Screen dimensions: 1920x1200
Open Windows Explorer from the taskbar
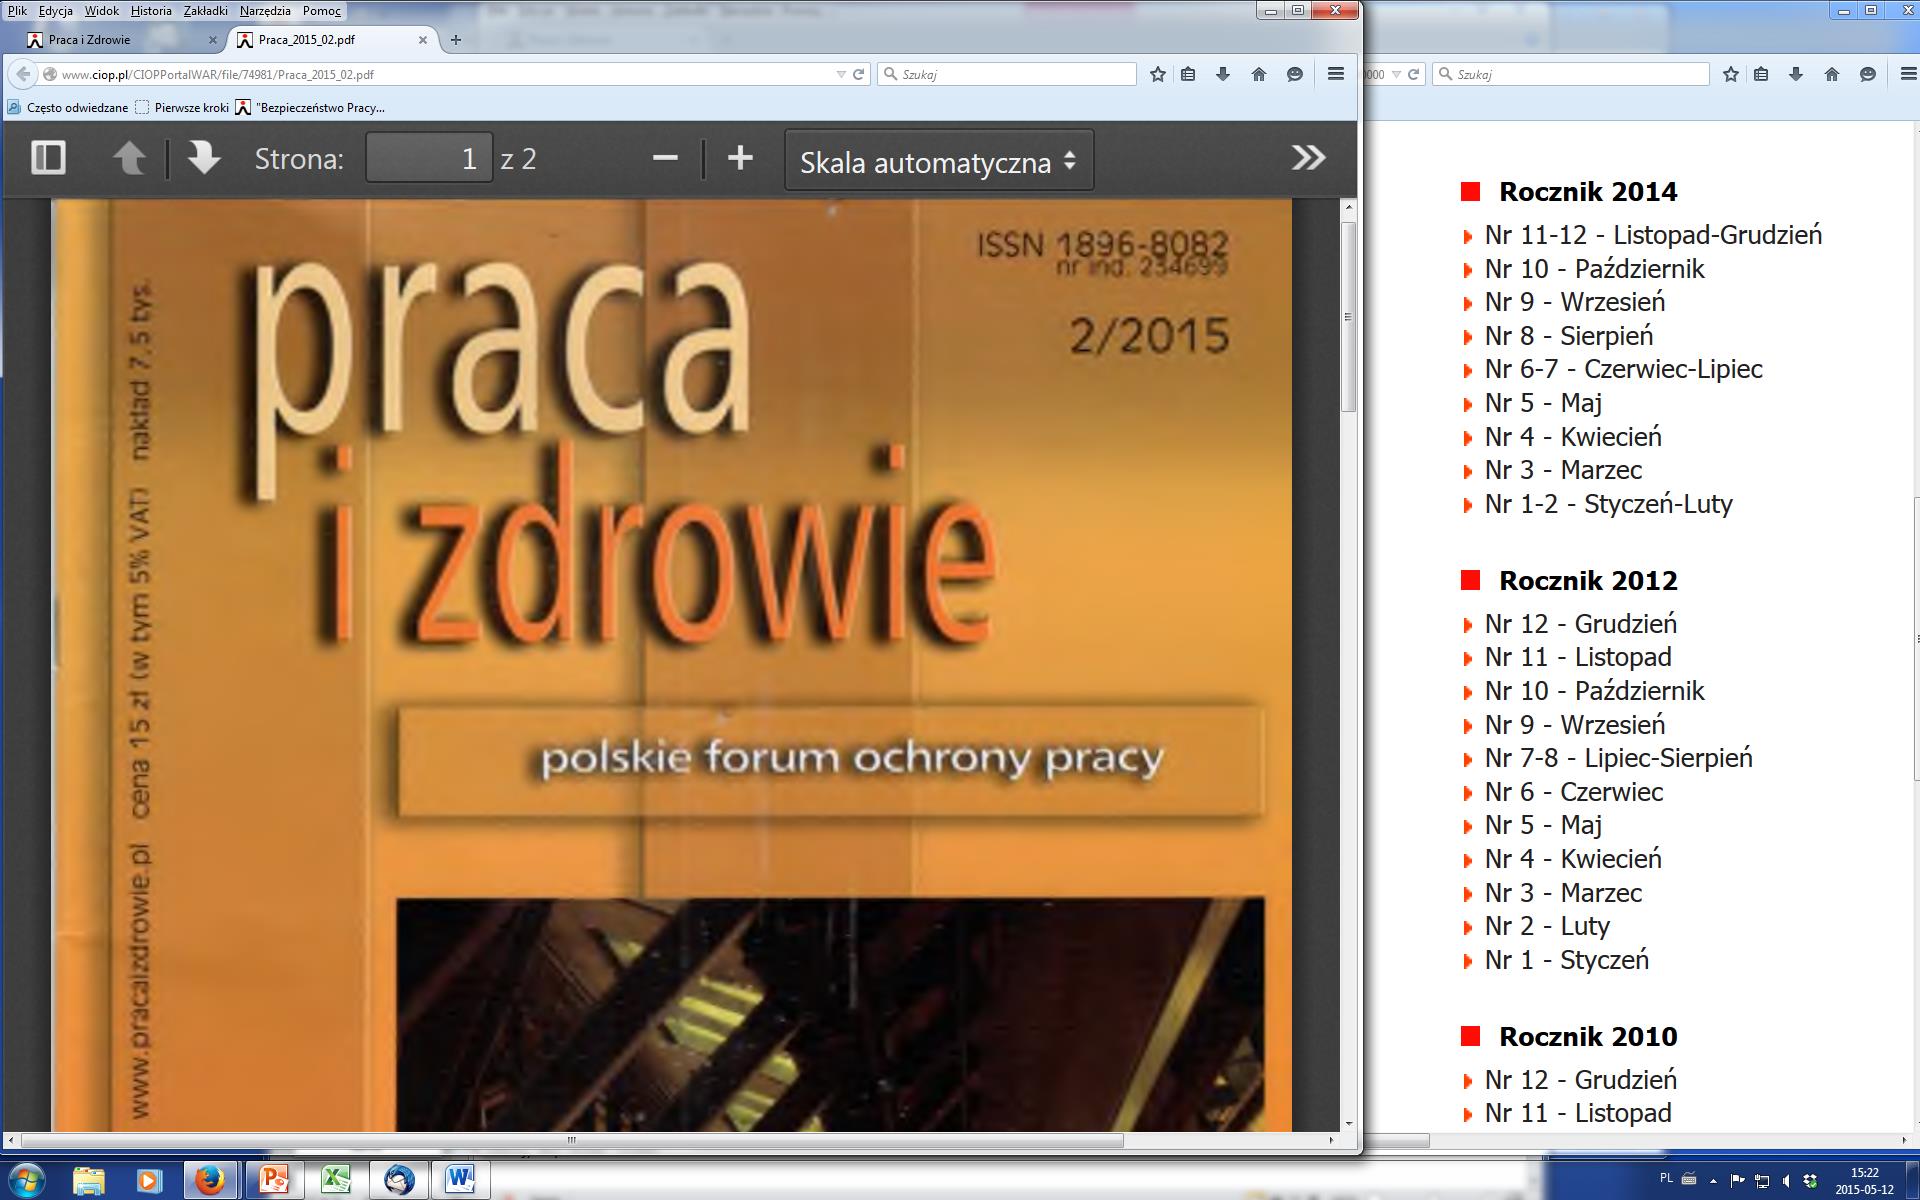[88, 1180]
